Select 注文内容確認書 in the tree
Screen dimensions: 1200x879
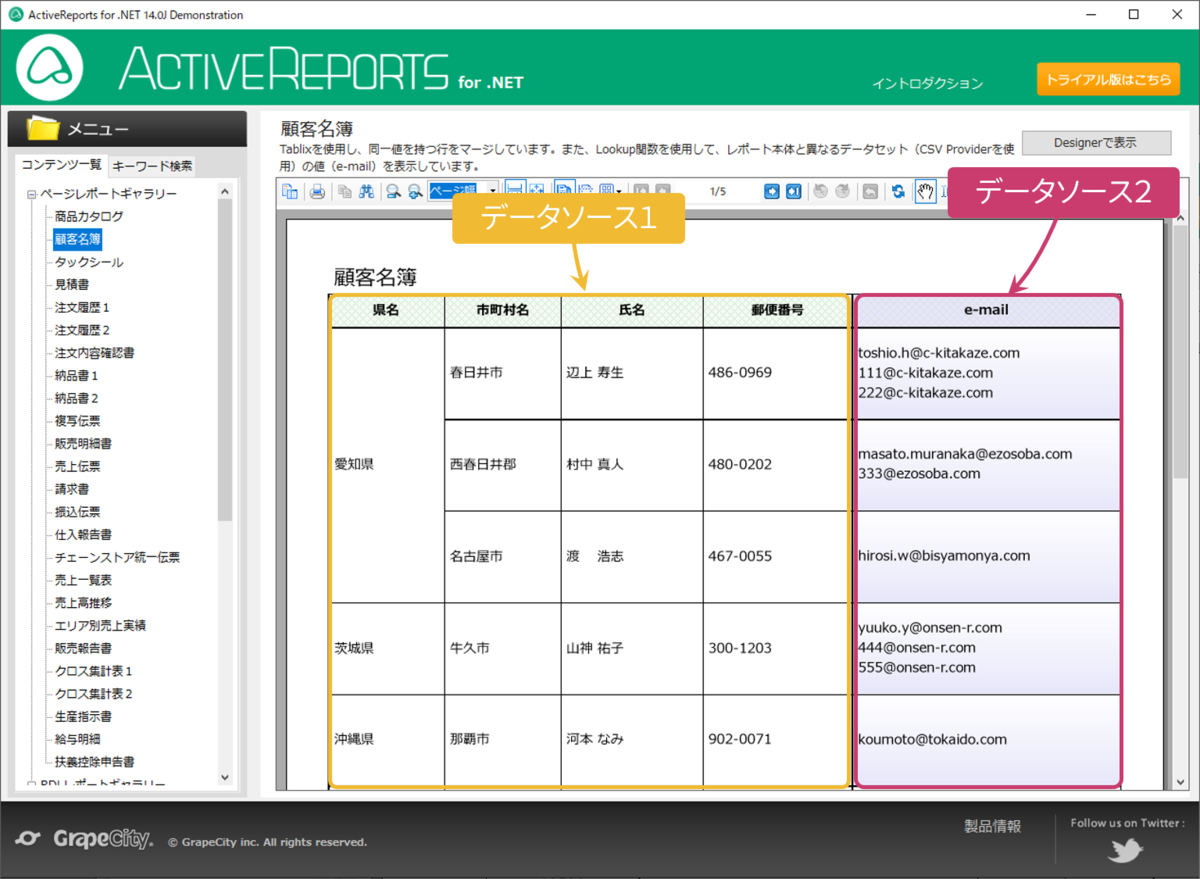click(x=94, y=353)
